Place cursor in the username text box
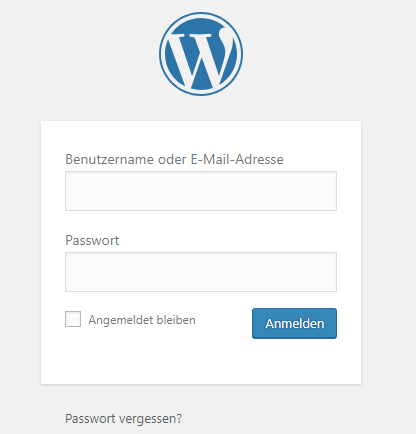The height and width of the screenshot is (434, 416). pos(201,191)
